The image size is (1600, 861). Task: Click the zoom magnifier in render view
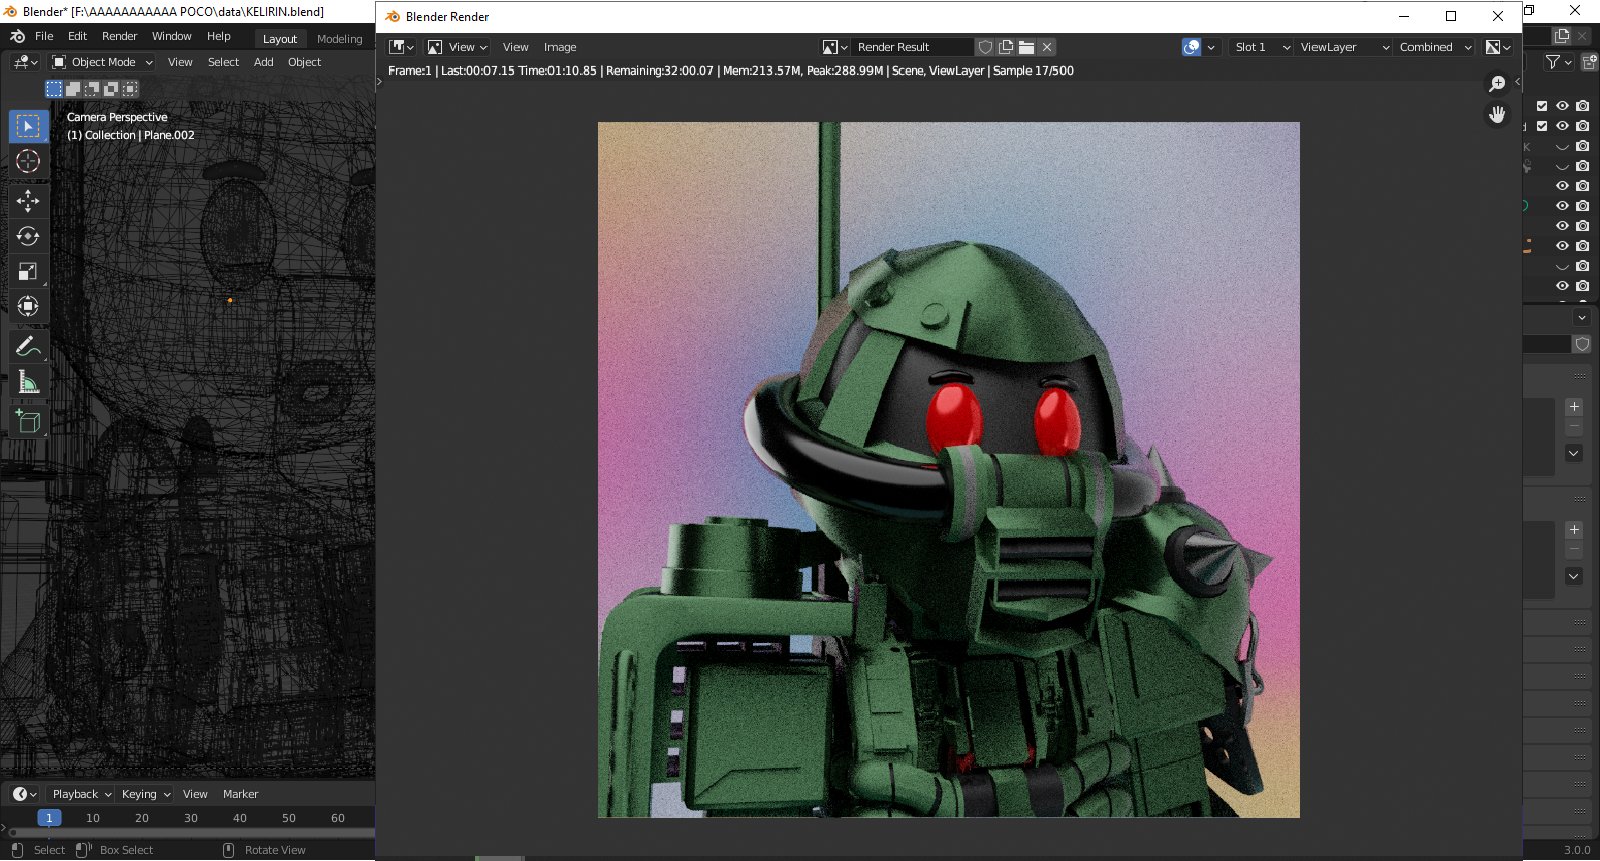(1497, 84)
